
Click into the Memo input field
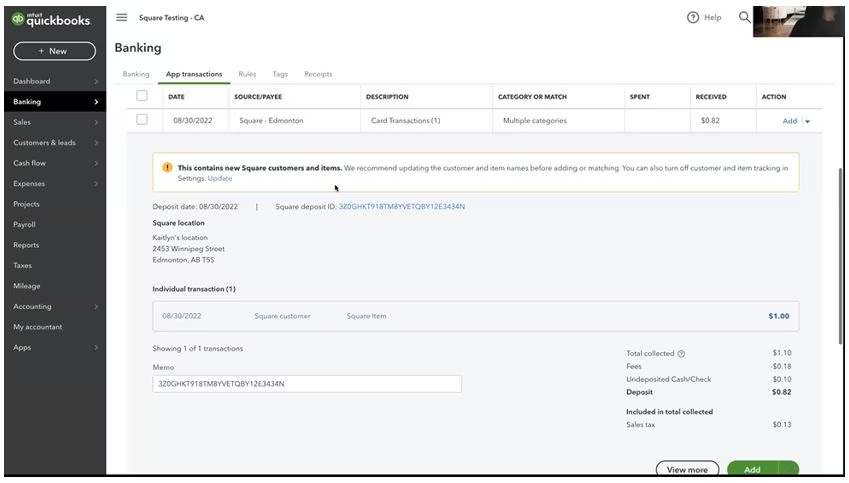tap(307, 384)
